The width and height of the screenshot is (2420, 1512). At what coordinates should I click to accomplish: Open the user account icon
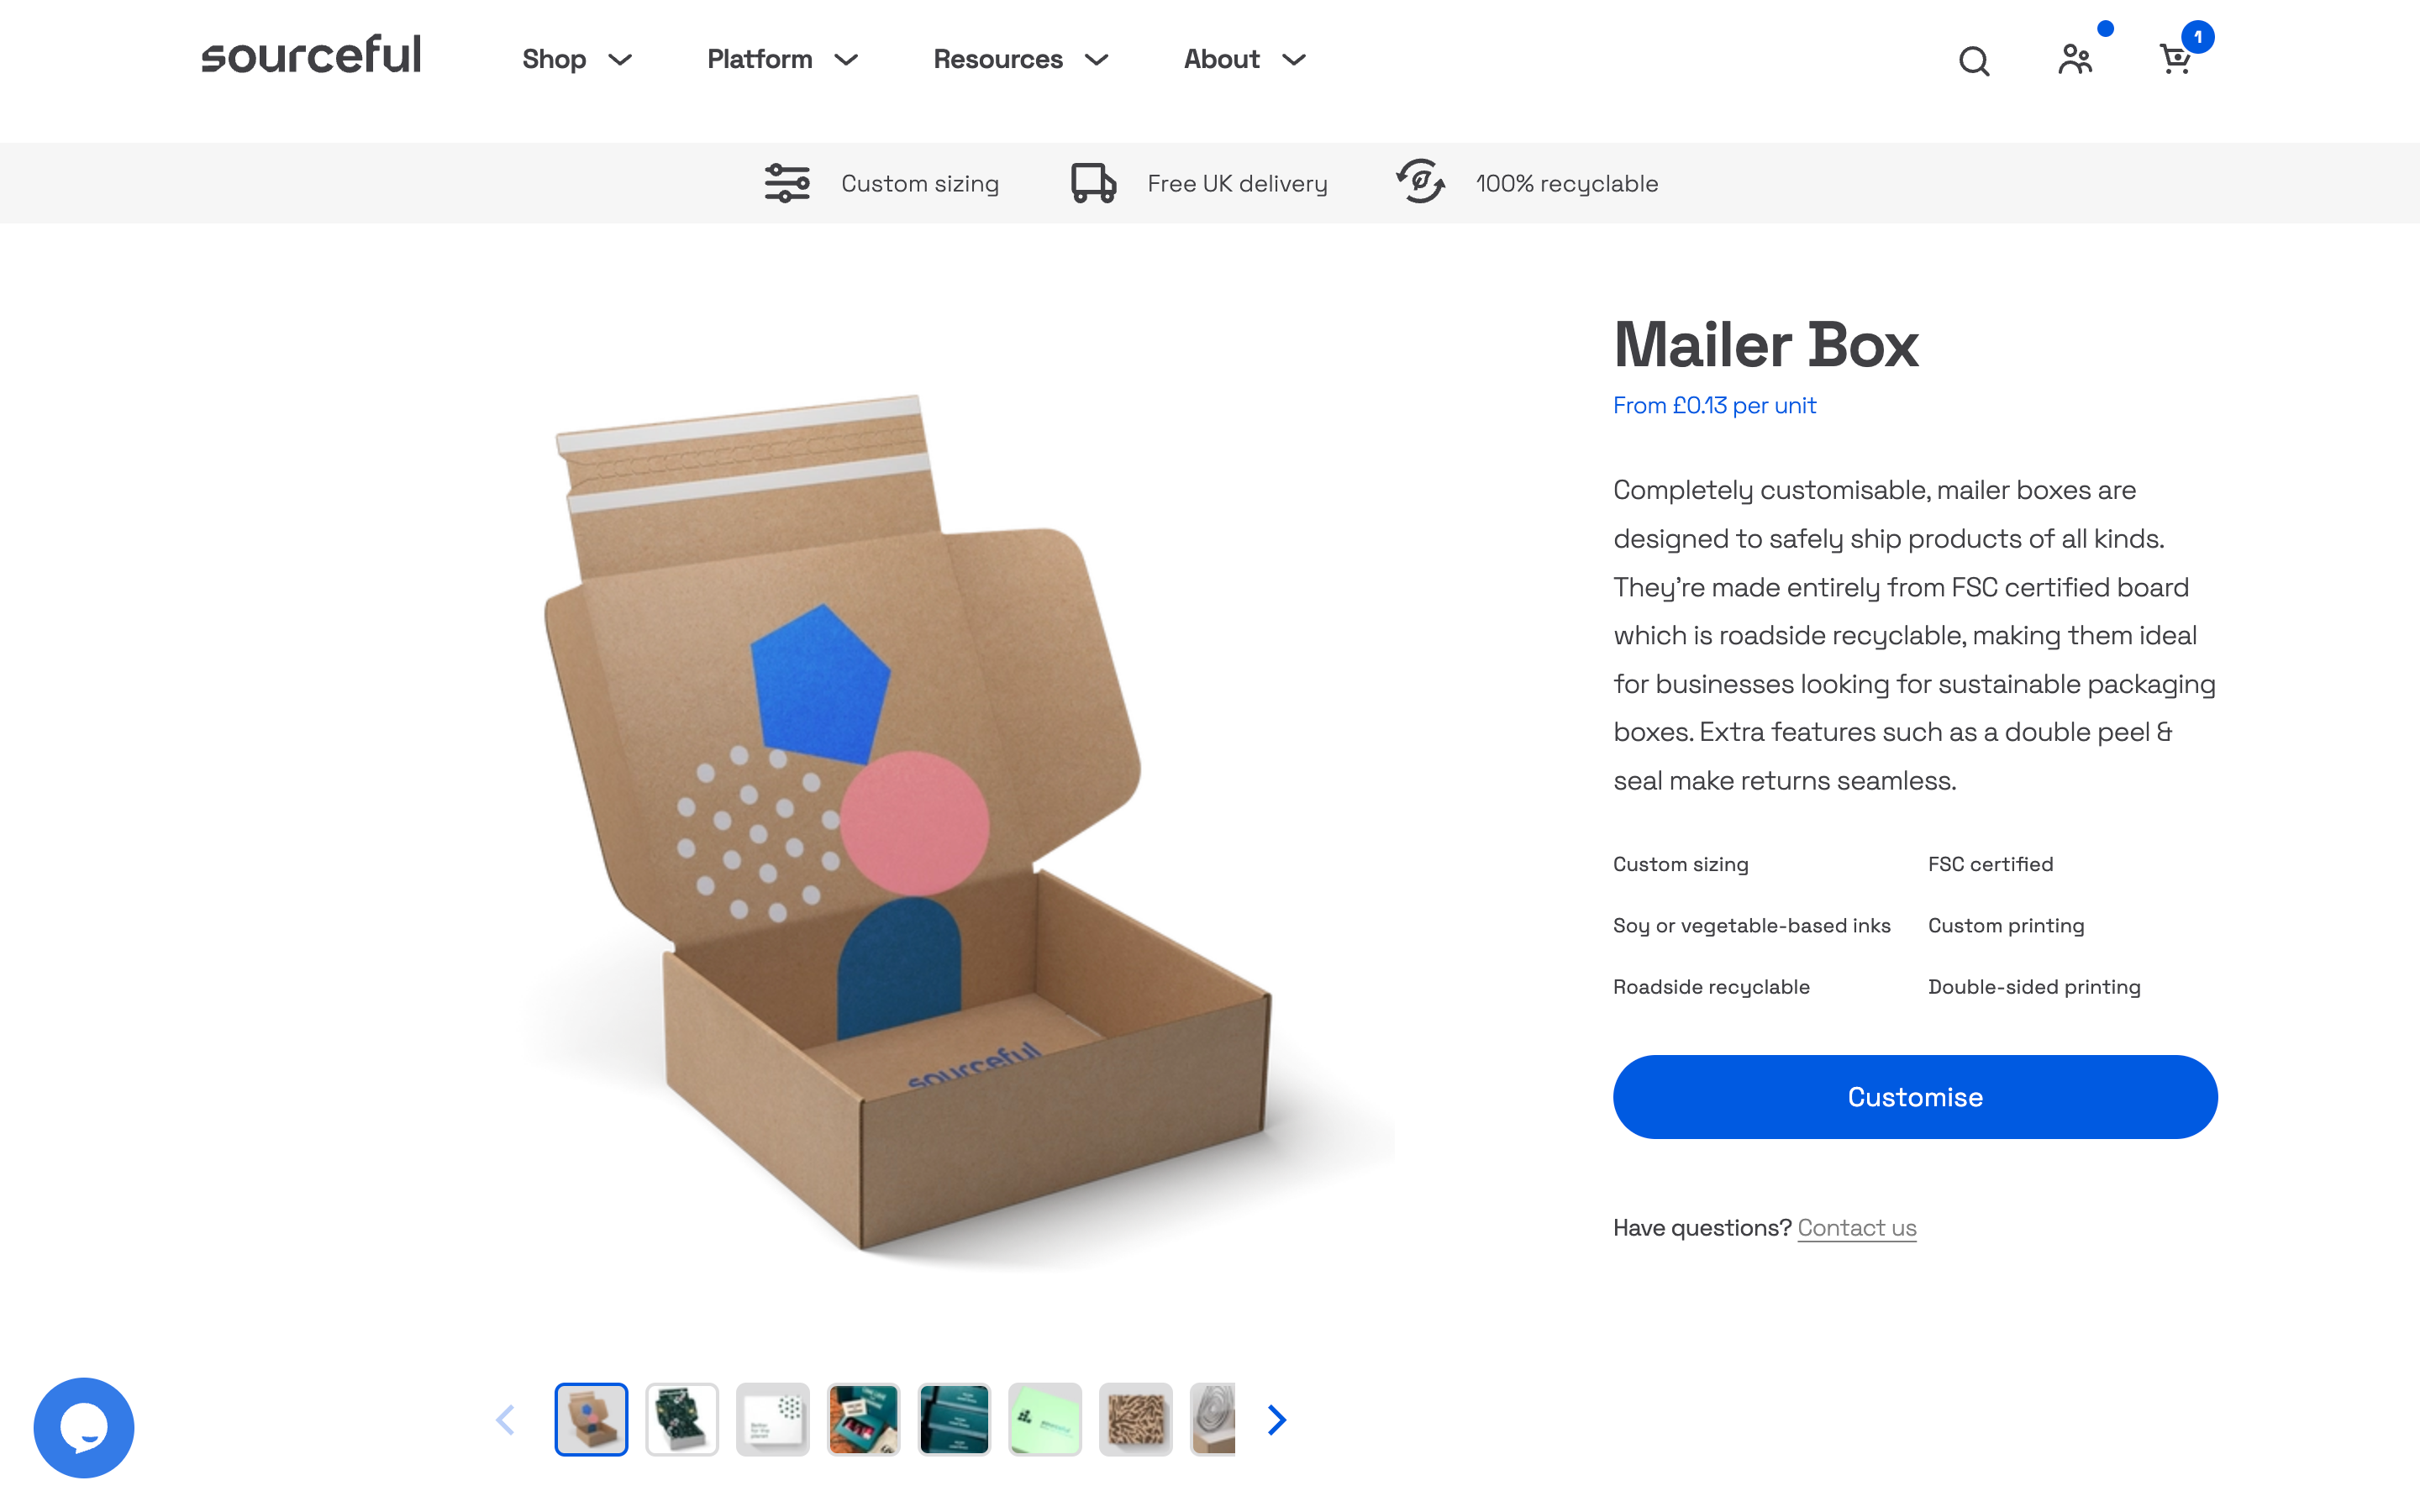click(x=2075, y=59)
